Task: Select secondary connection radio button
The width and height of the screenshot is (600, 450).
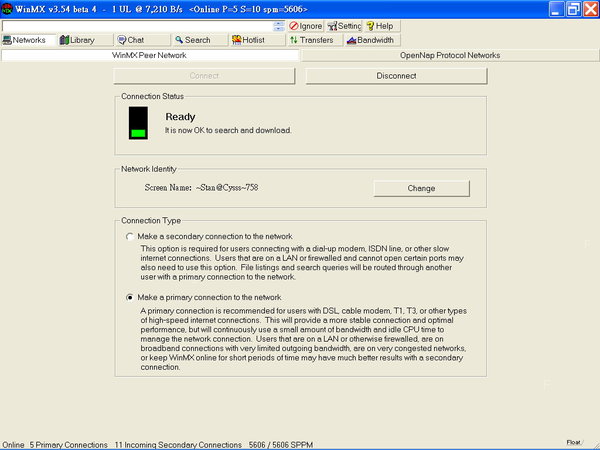Action: coord(130,236)
